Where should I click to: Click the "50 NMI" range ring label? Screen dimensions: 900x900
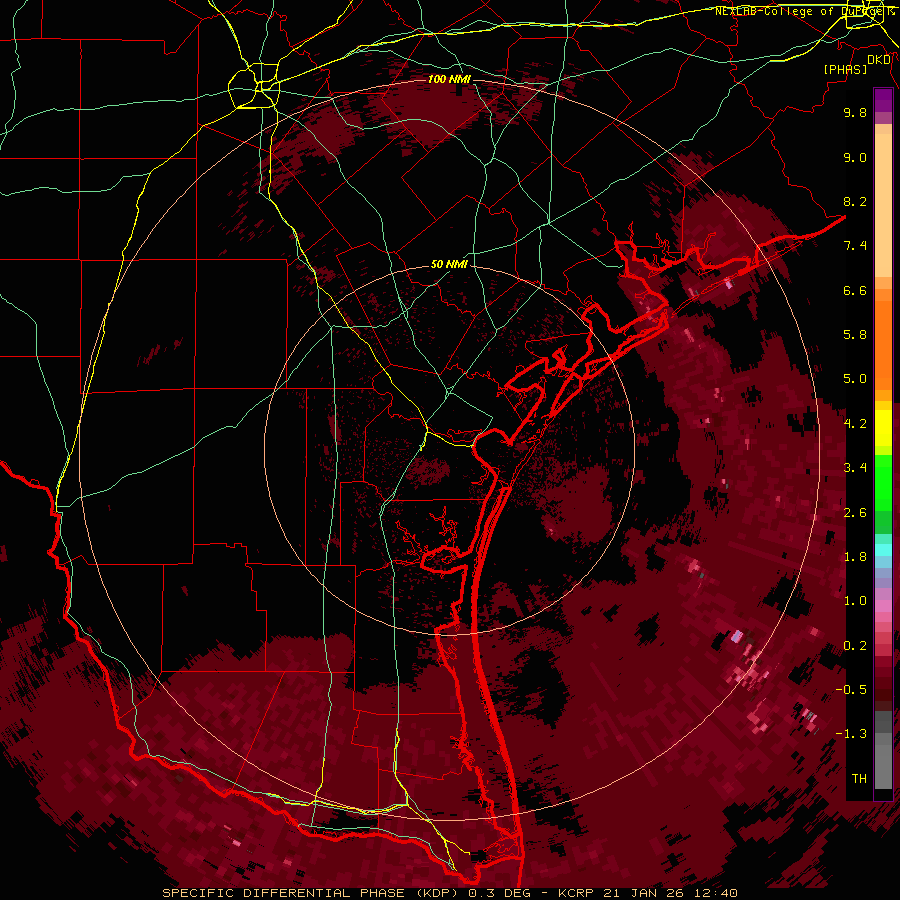click(x=449, y=264)
